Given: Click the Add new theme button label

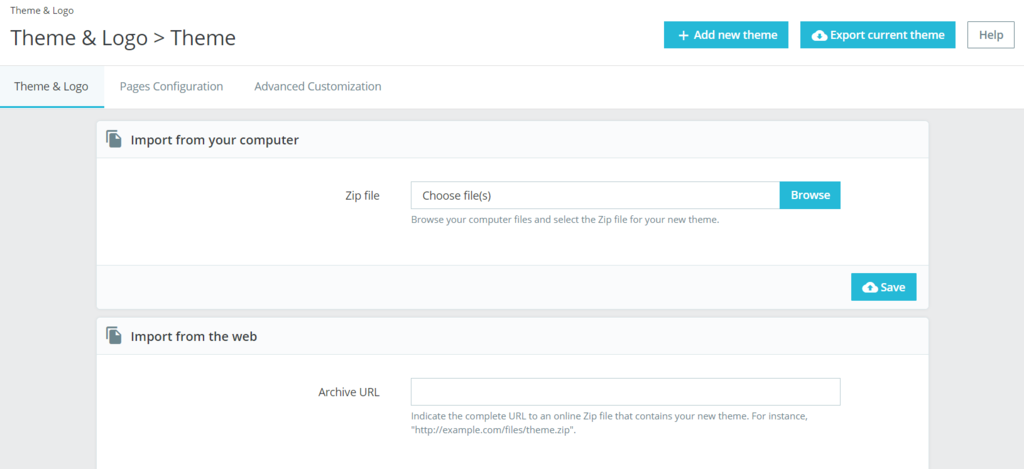Looking at the screenshot, I should [735, 35].
